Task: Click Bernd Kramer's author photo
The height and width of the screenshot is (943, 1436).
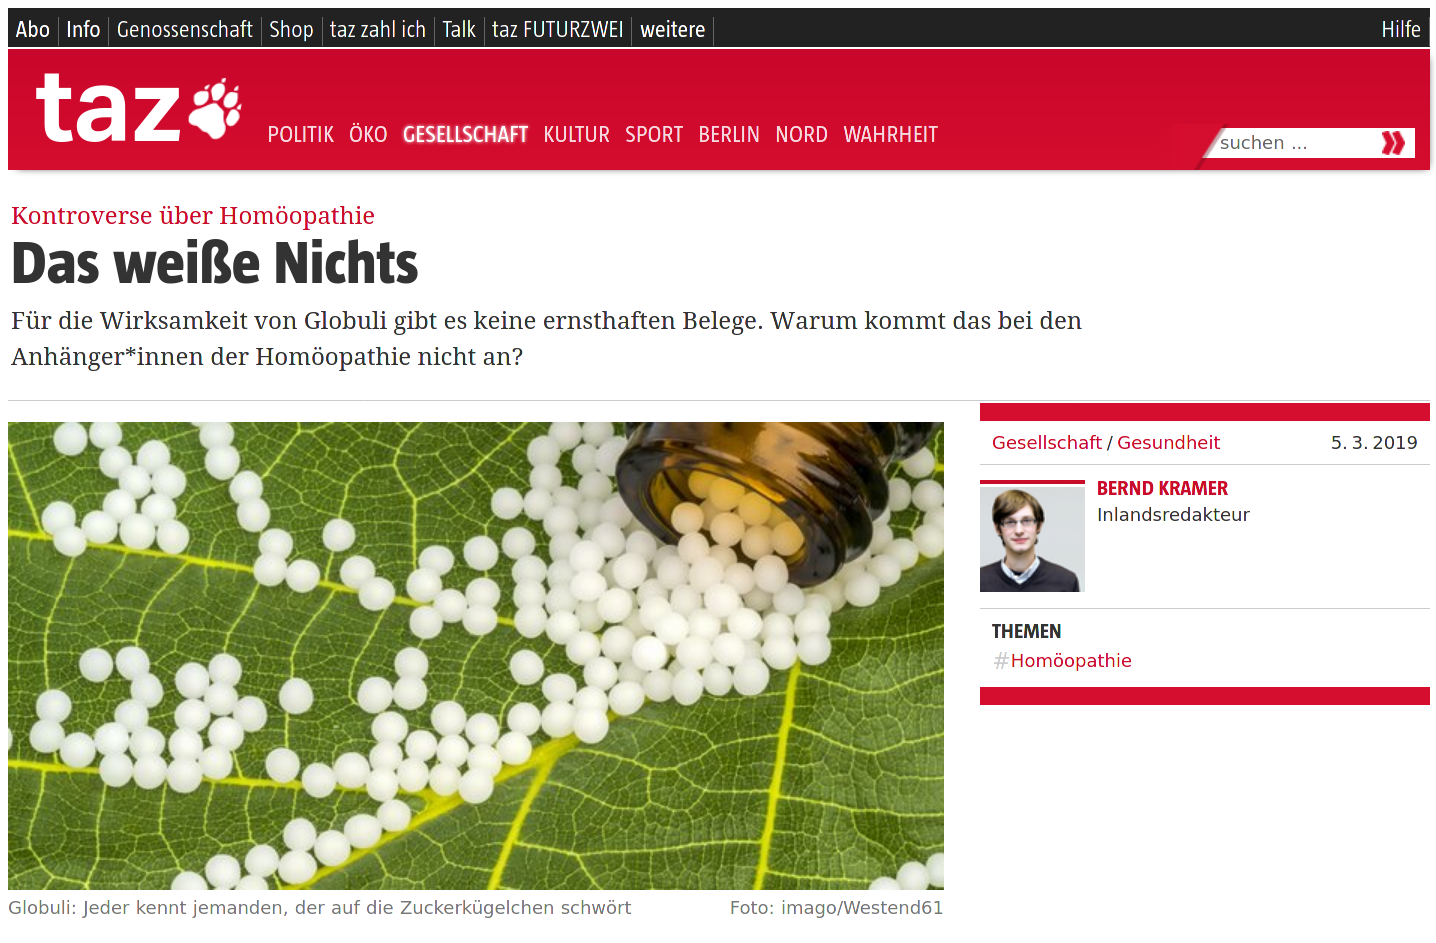Action: pyautogui.click(x=1032, y=538)
